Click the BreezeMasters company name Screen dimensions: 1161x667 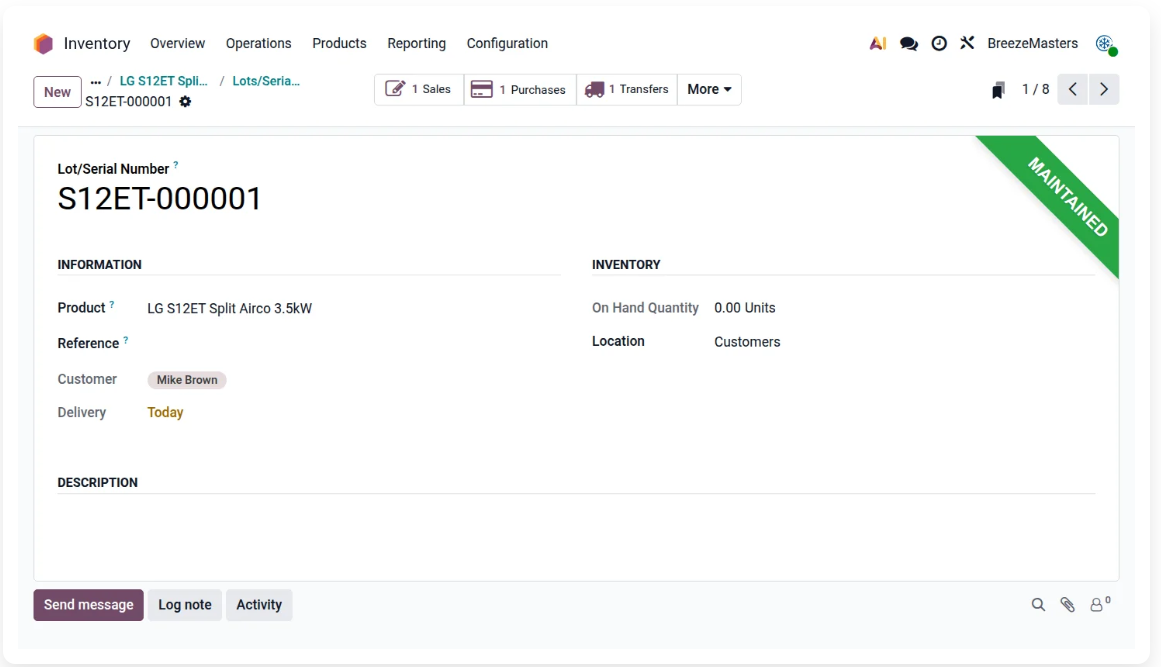point(1032,44)
